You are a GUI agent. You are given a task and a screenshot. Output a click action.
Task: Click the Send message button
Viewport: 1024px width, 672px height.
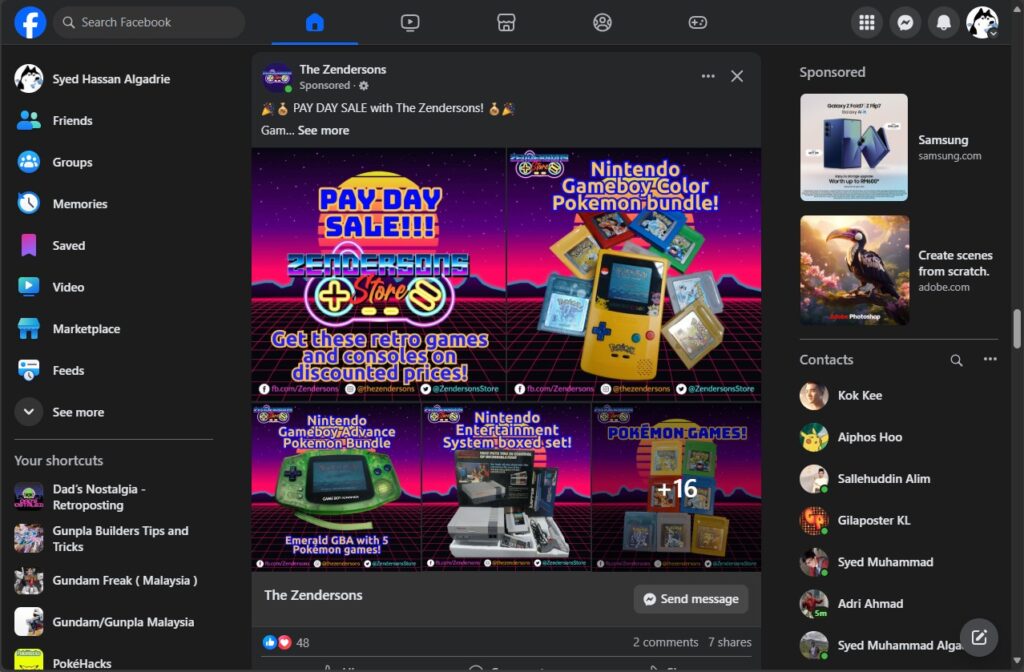point(691,599)
